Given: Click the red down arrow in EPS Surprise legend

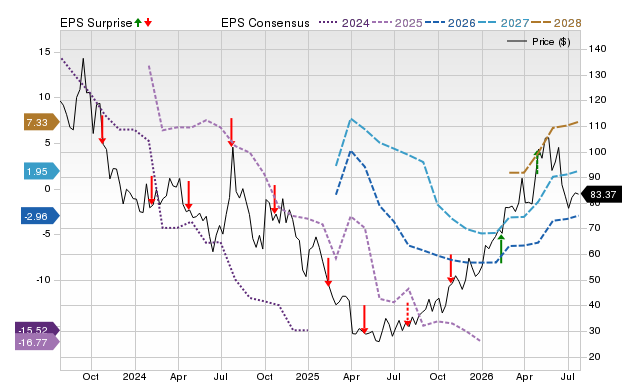Looking at the screenshot, I should tap(148, 22).
